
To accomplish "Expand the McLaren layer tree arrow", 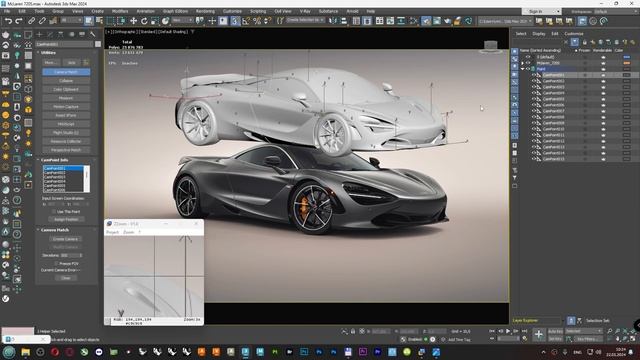I will (522, 63).
